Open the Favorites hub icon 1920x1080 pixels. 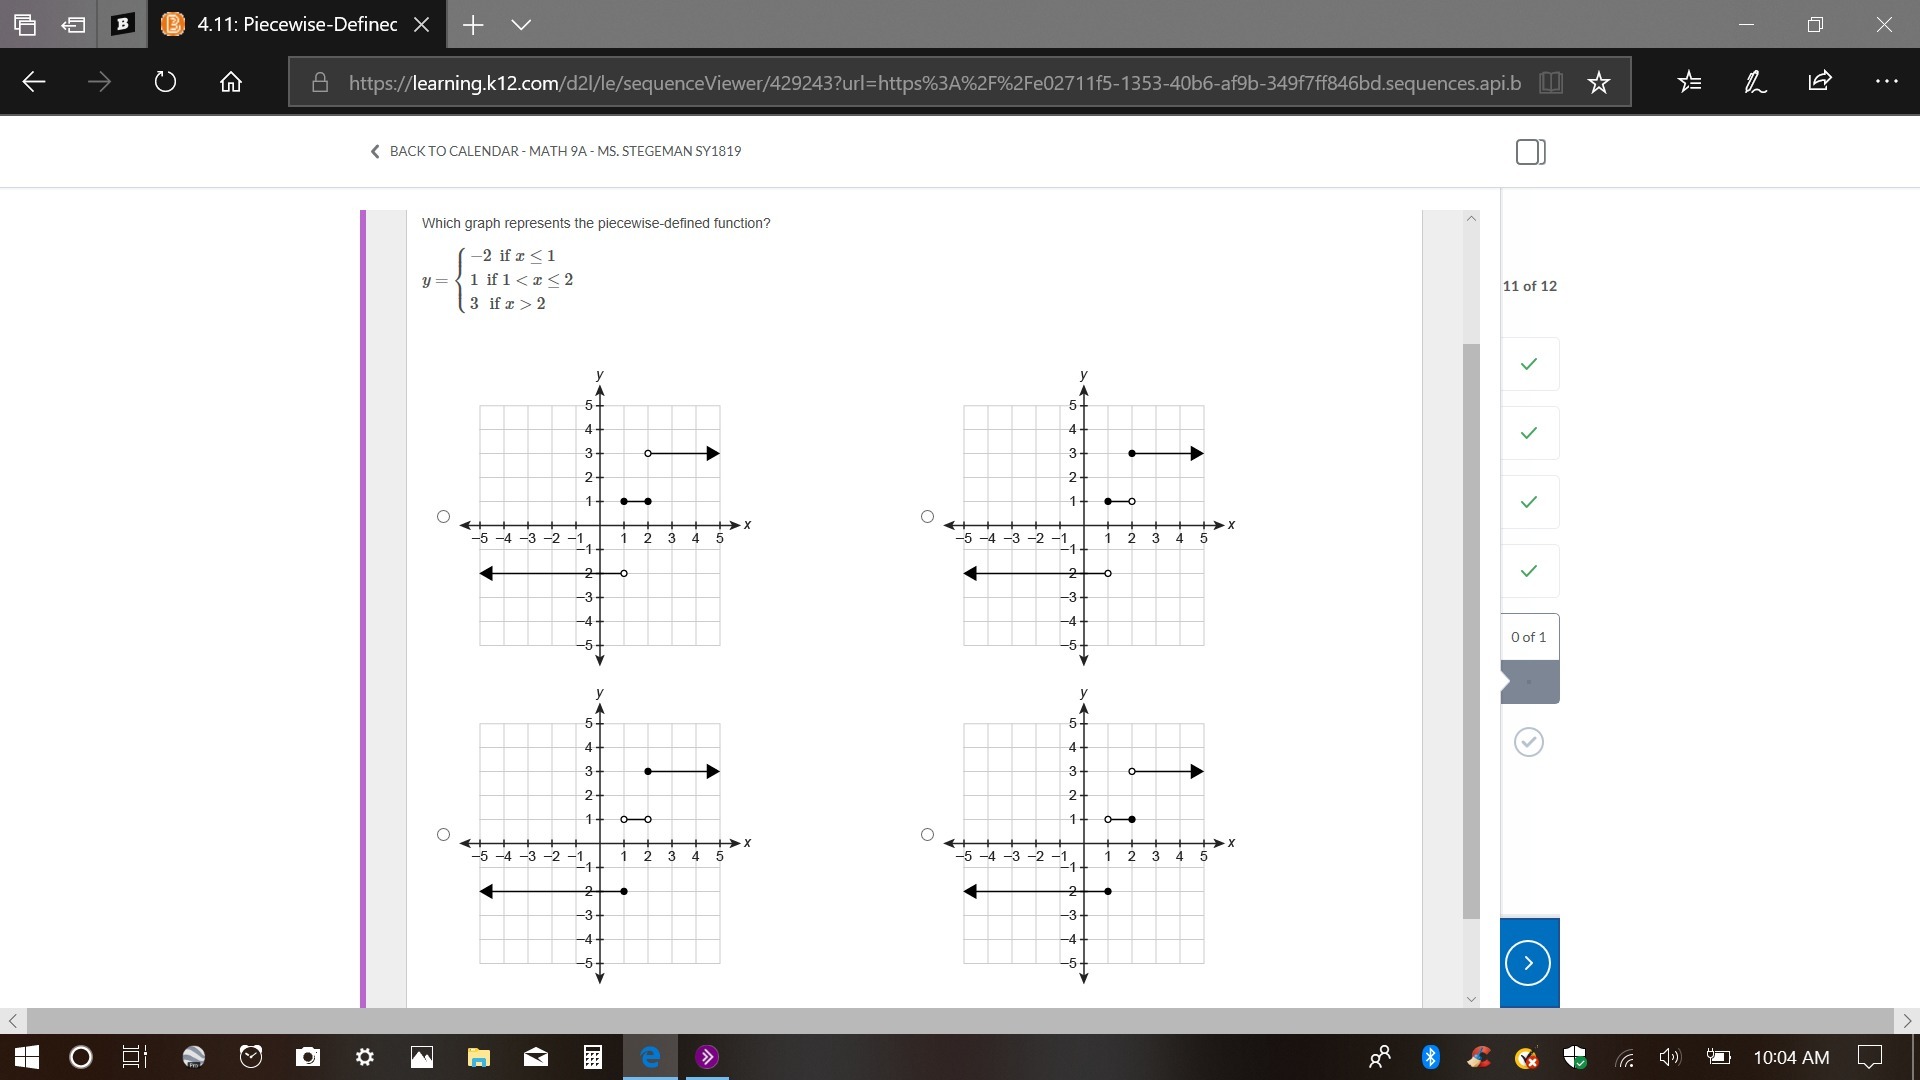click(x=1689, y=82)
